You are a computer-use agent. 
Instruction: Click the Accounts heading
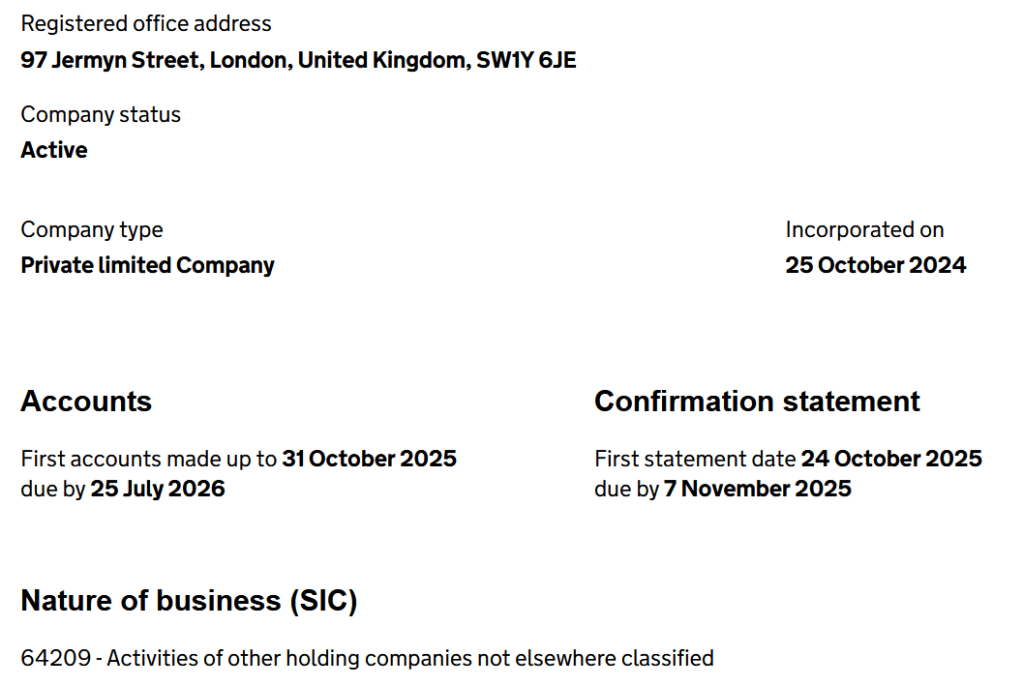click(x=86, y=401)
